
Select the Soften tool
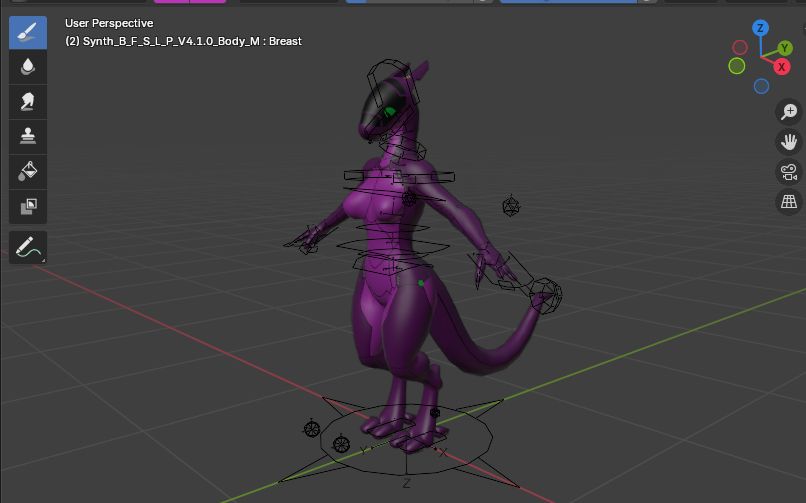click(x=28, y=67)
